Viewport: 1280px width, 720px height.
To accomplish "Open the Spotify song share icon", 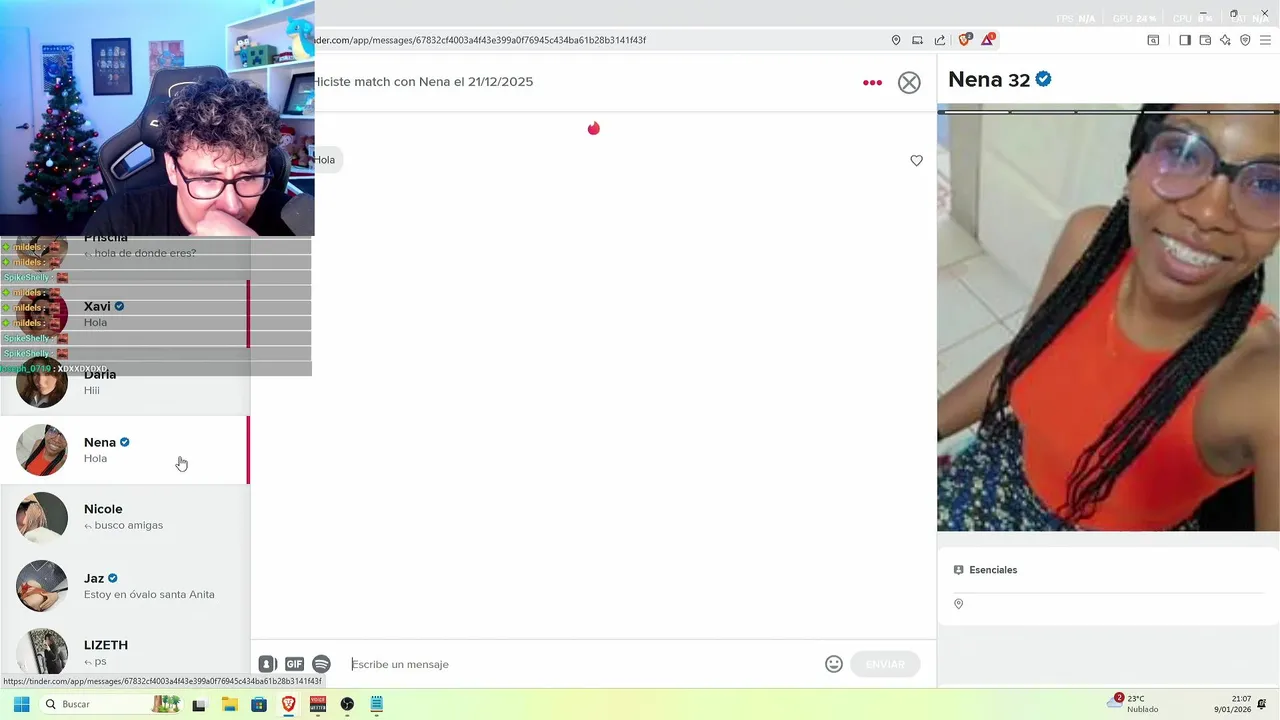I will 321,664.
